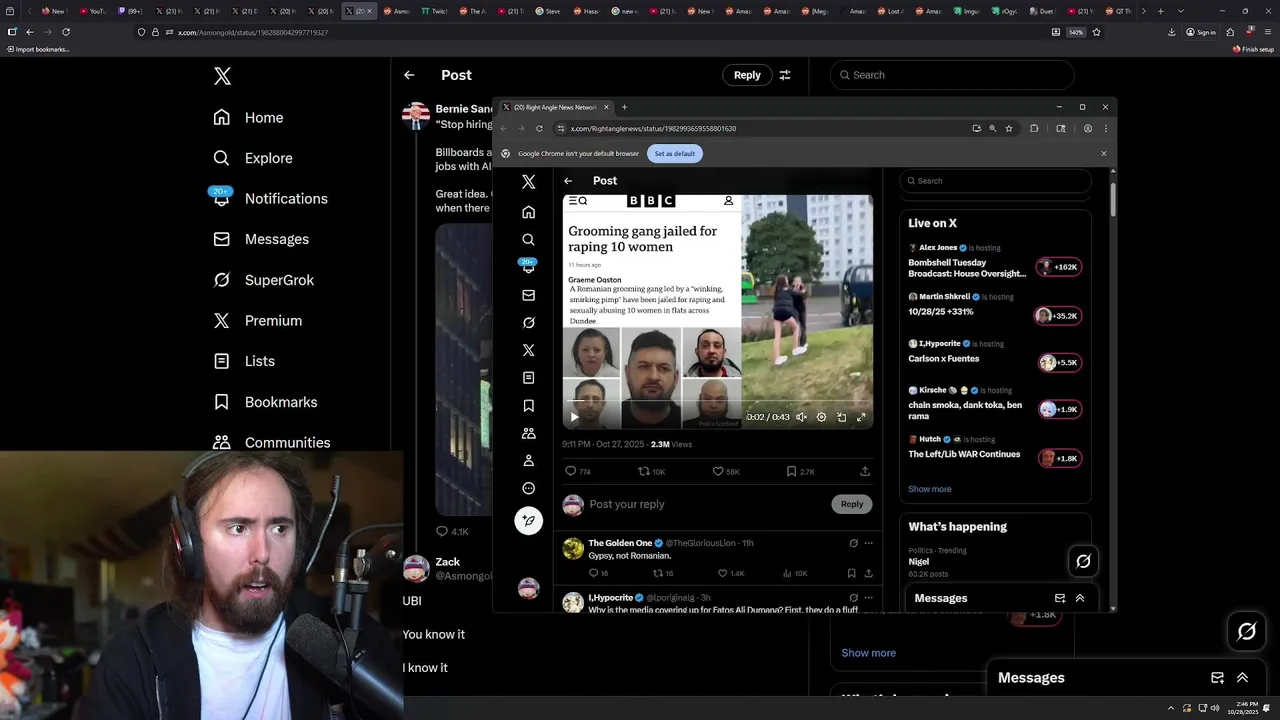Open Communities people icon in front window sidebar
This screenshot has width=1280, height=720.
click(x=528, y=433)
